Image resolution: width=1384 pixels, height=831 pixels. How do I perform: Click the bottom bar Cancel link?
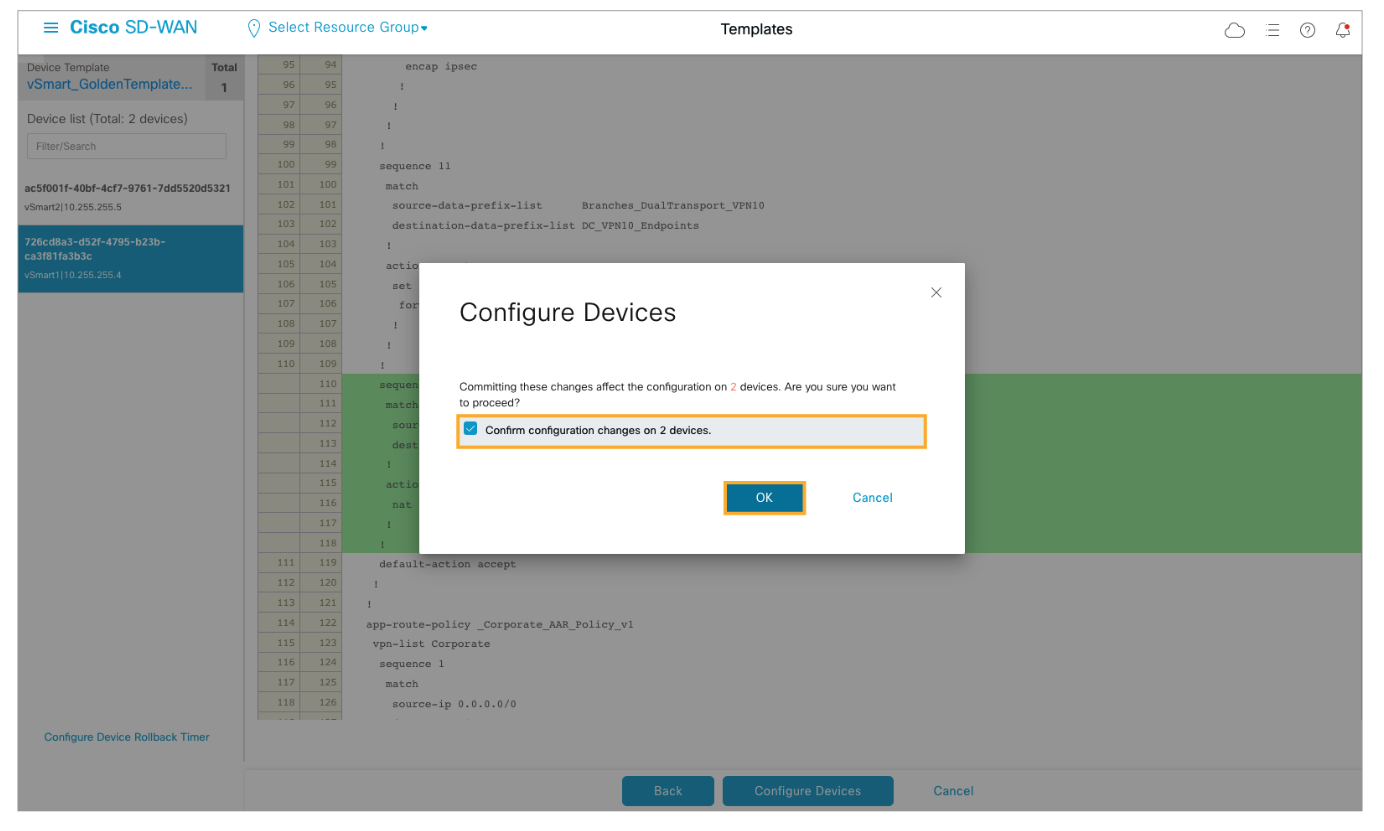[953, 791]
